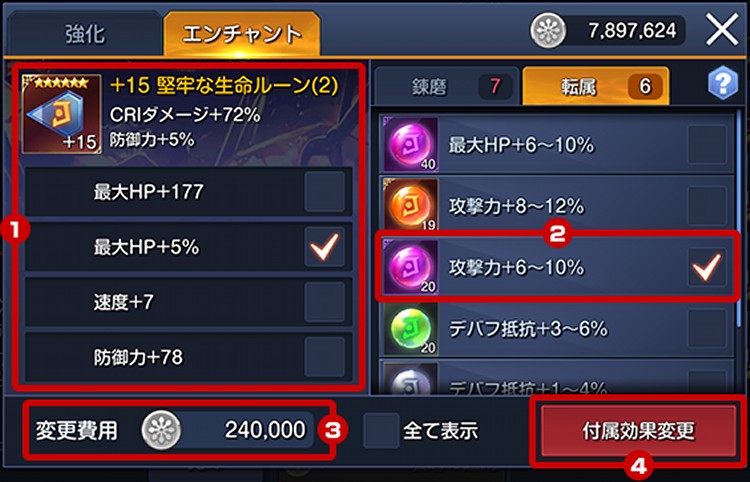
Task: Switch to the 強化 tab
Action: pos(85,34)
